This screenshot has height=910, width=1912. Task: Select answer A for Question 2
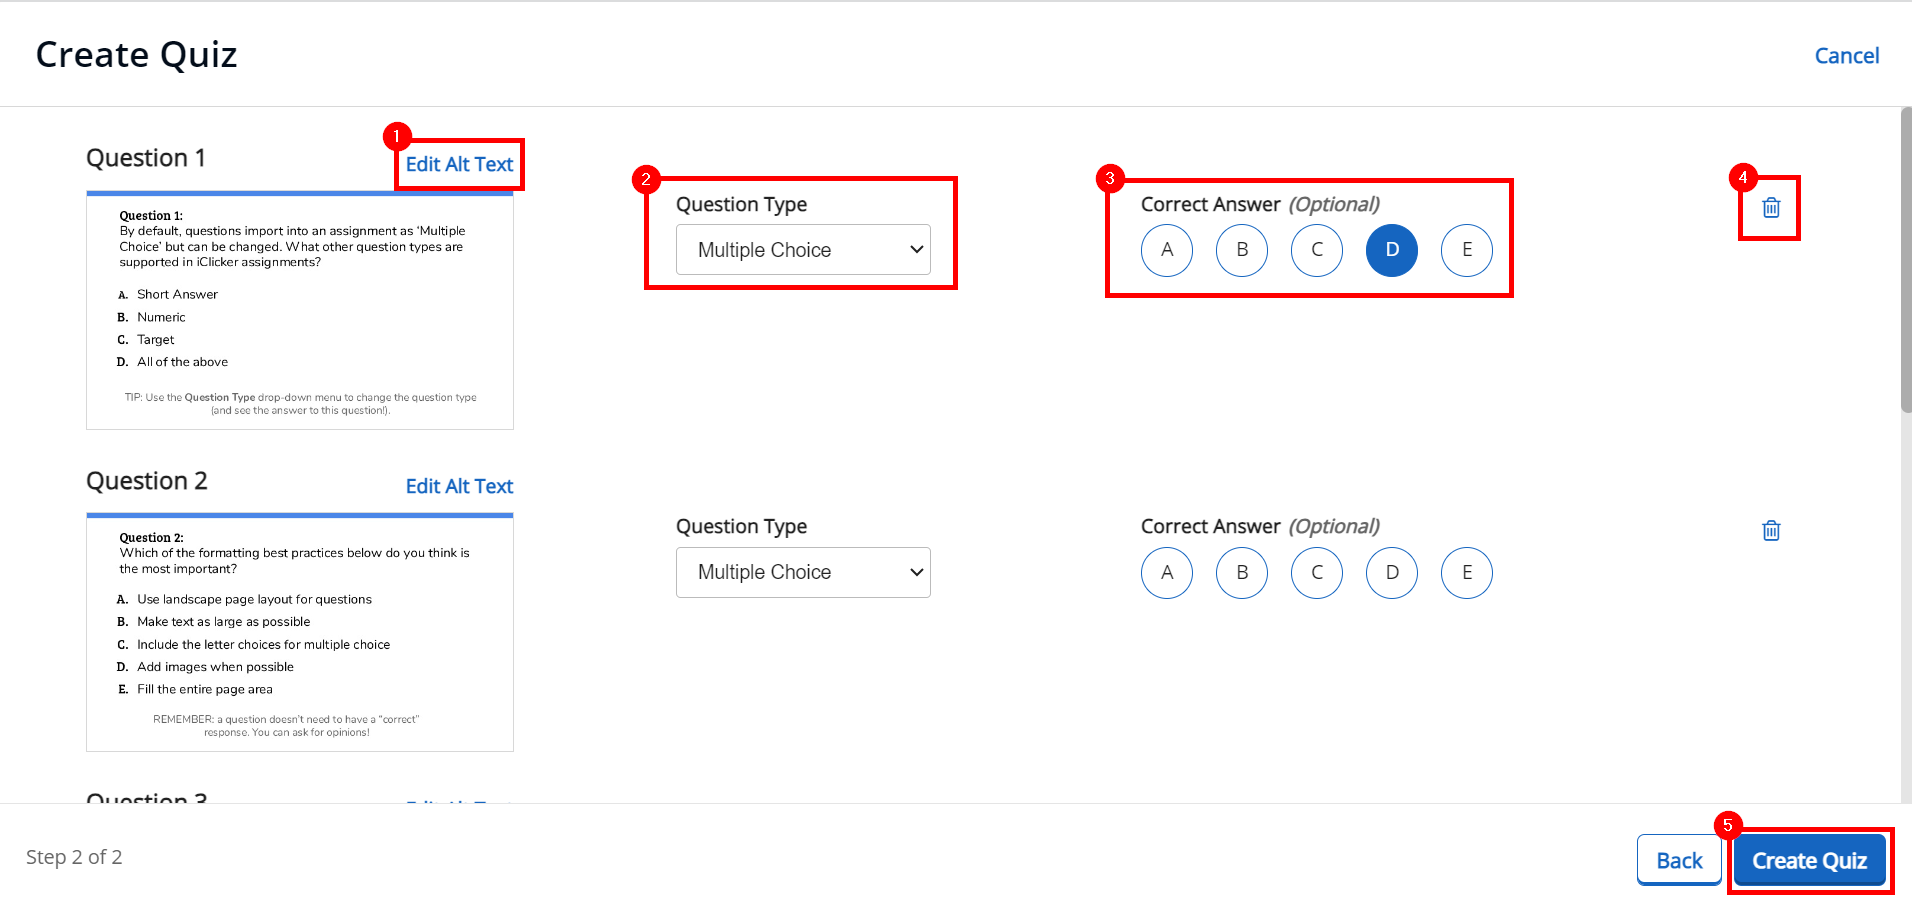(x=1166, y=572)
